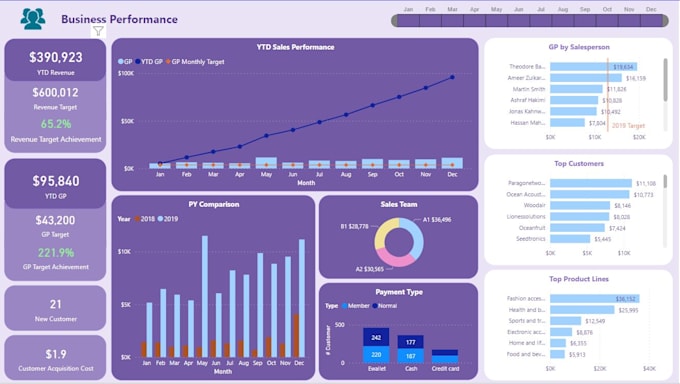This screenshot has width=680, height=384.
Task: Click the GP legend marker
Action: 121,62
